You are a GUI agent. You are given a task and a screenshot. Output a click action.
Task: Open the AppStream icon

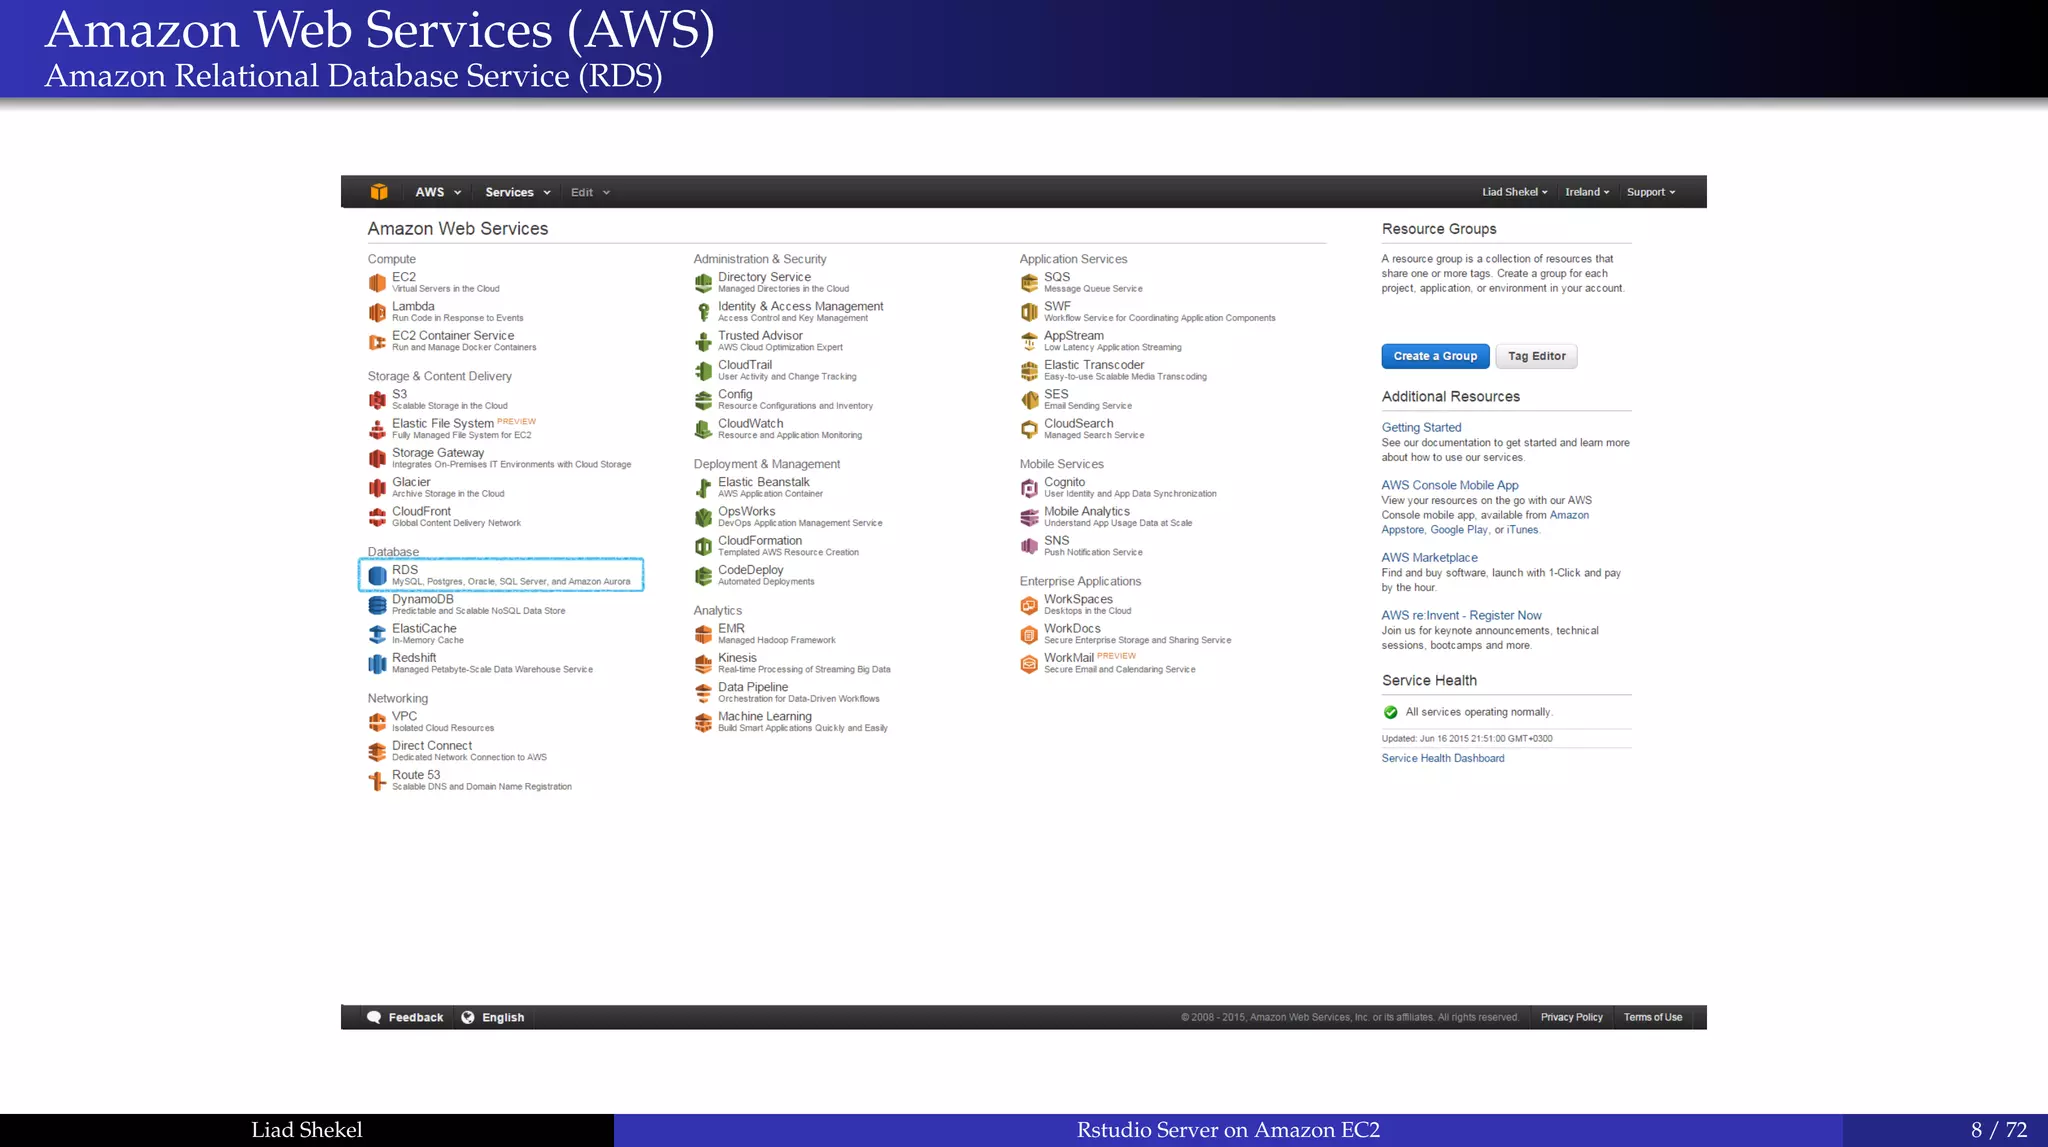click(x=1029, y=341)
